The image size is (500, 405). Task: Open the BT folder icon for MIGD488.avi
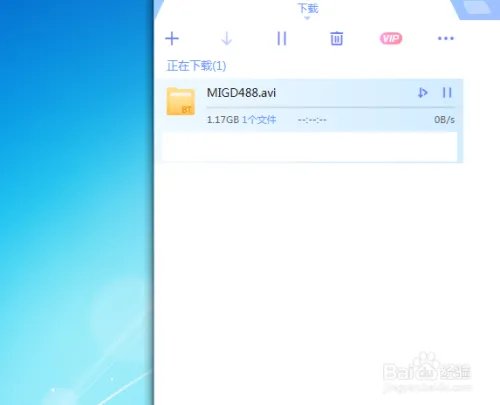(x=181, y=101)
